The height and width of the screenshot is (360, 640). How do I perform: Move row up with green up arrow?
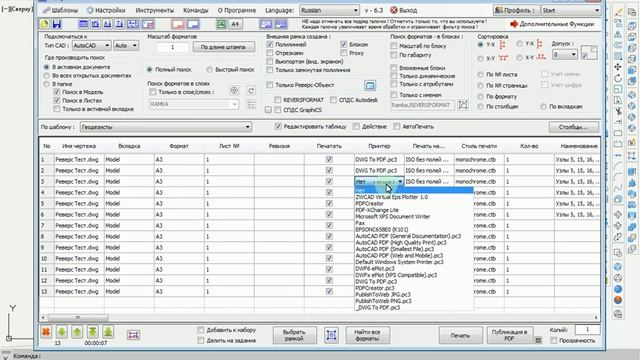77,332
